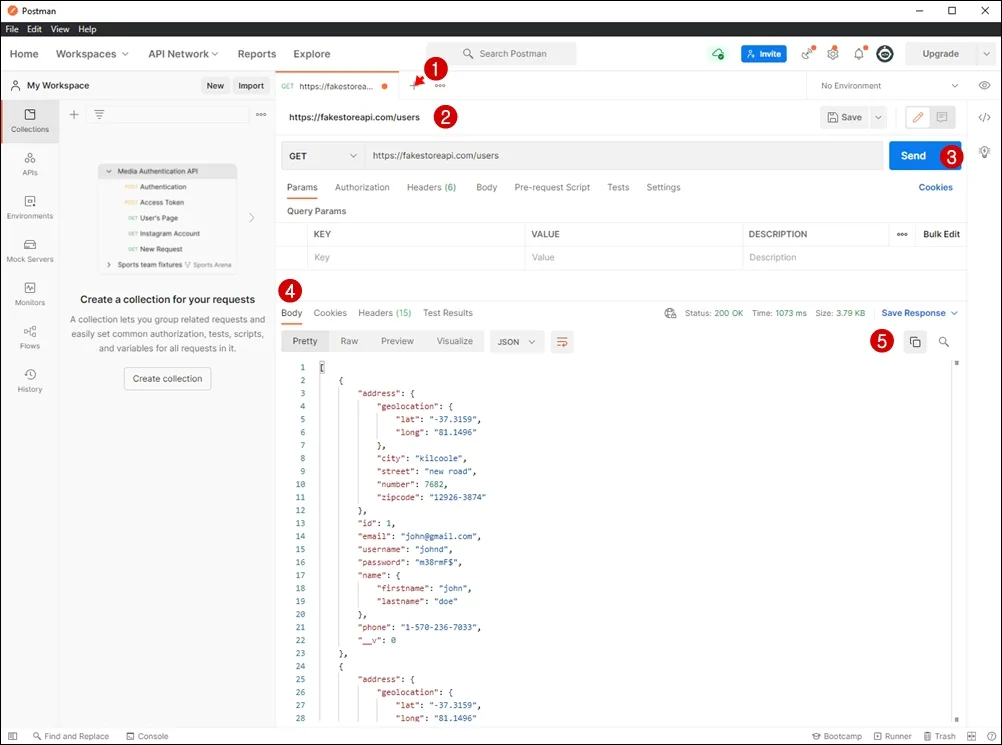Toggle the environment quick look eye icon
The image size is (1002, 745).
[984, 86]
